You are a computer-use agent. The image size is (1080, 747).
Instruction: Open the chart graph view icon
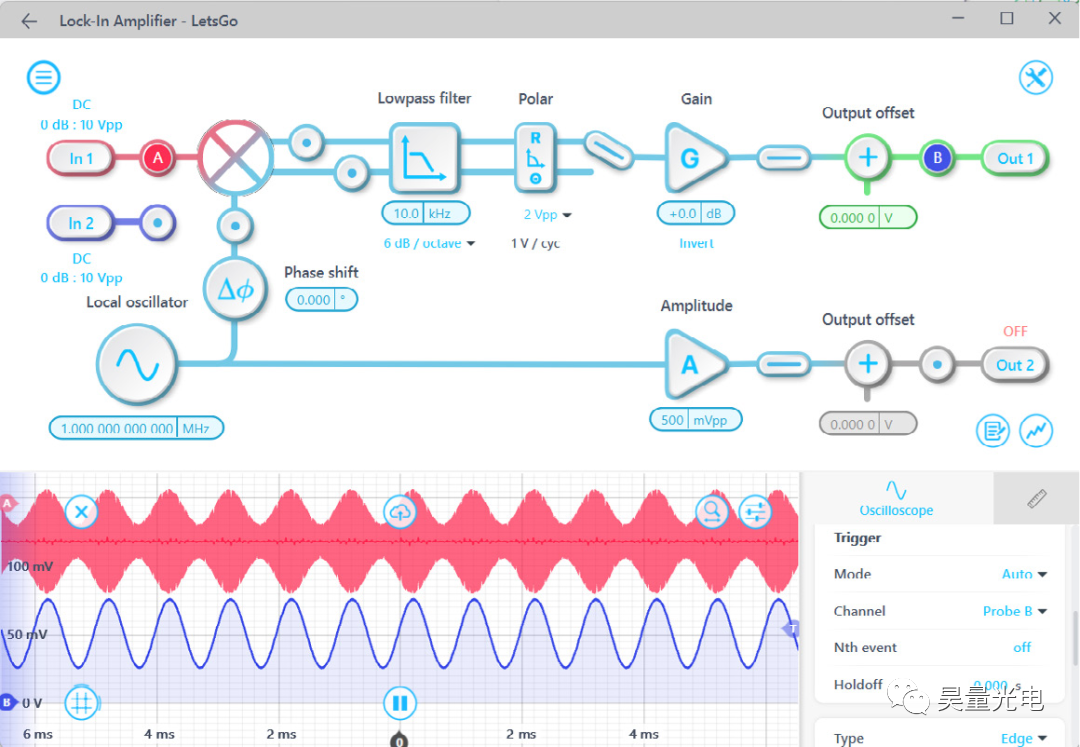tap(1036, 431)
